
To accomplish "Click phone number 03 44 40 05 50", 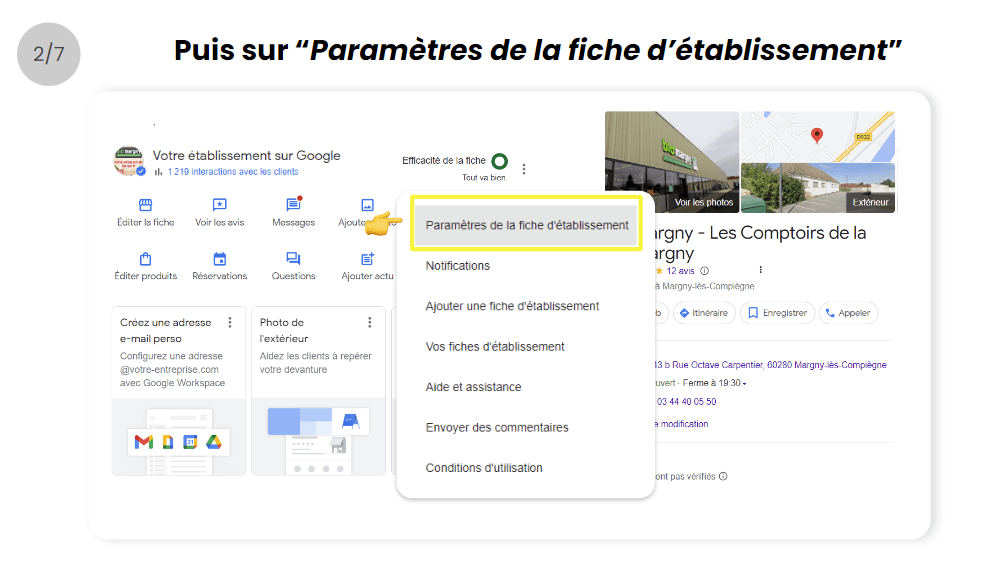I will [x=686, y=401].
